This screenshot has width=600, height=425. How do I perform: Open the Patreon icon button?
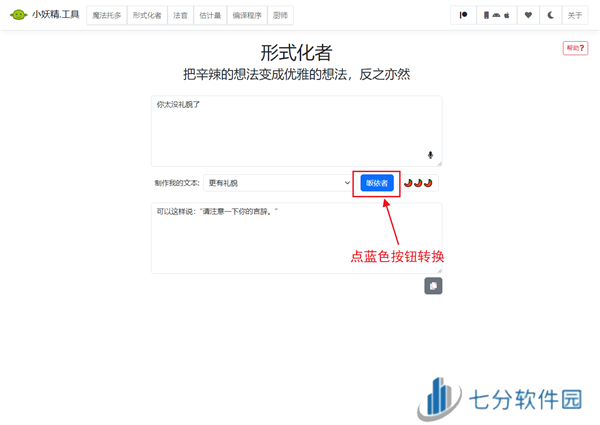tap(463, 15)
